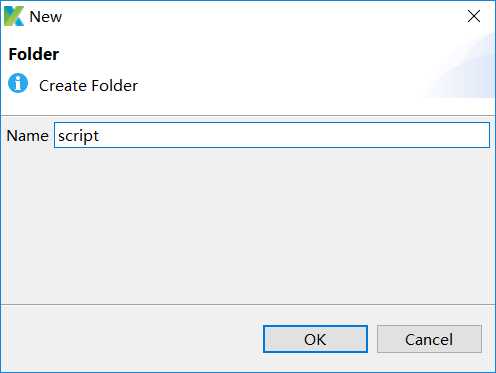Click the empty gray dialog body
Image resolution: width=496 pixels, height=373 pixels.
tap(248, 227)
